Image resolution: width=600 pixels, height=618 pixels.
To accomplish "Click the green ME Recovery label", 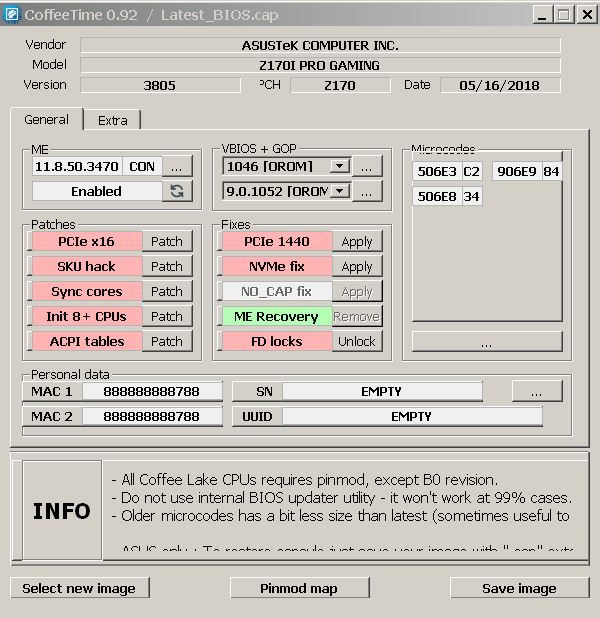I will click(x=277, y=316).
